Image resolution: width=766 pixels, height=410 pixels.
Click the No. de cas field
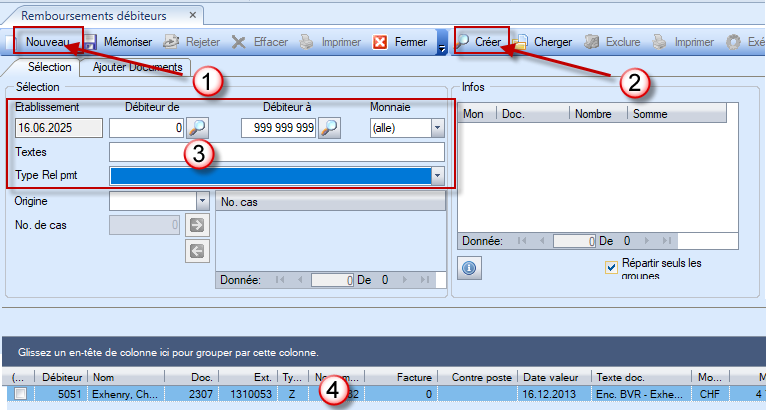click(144, 225)
